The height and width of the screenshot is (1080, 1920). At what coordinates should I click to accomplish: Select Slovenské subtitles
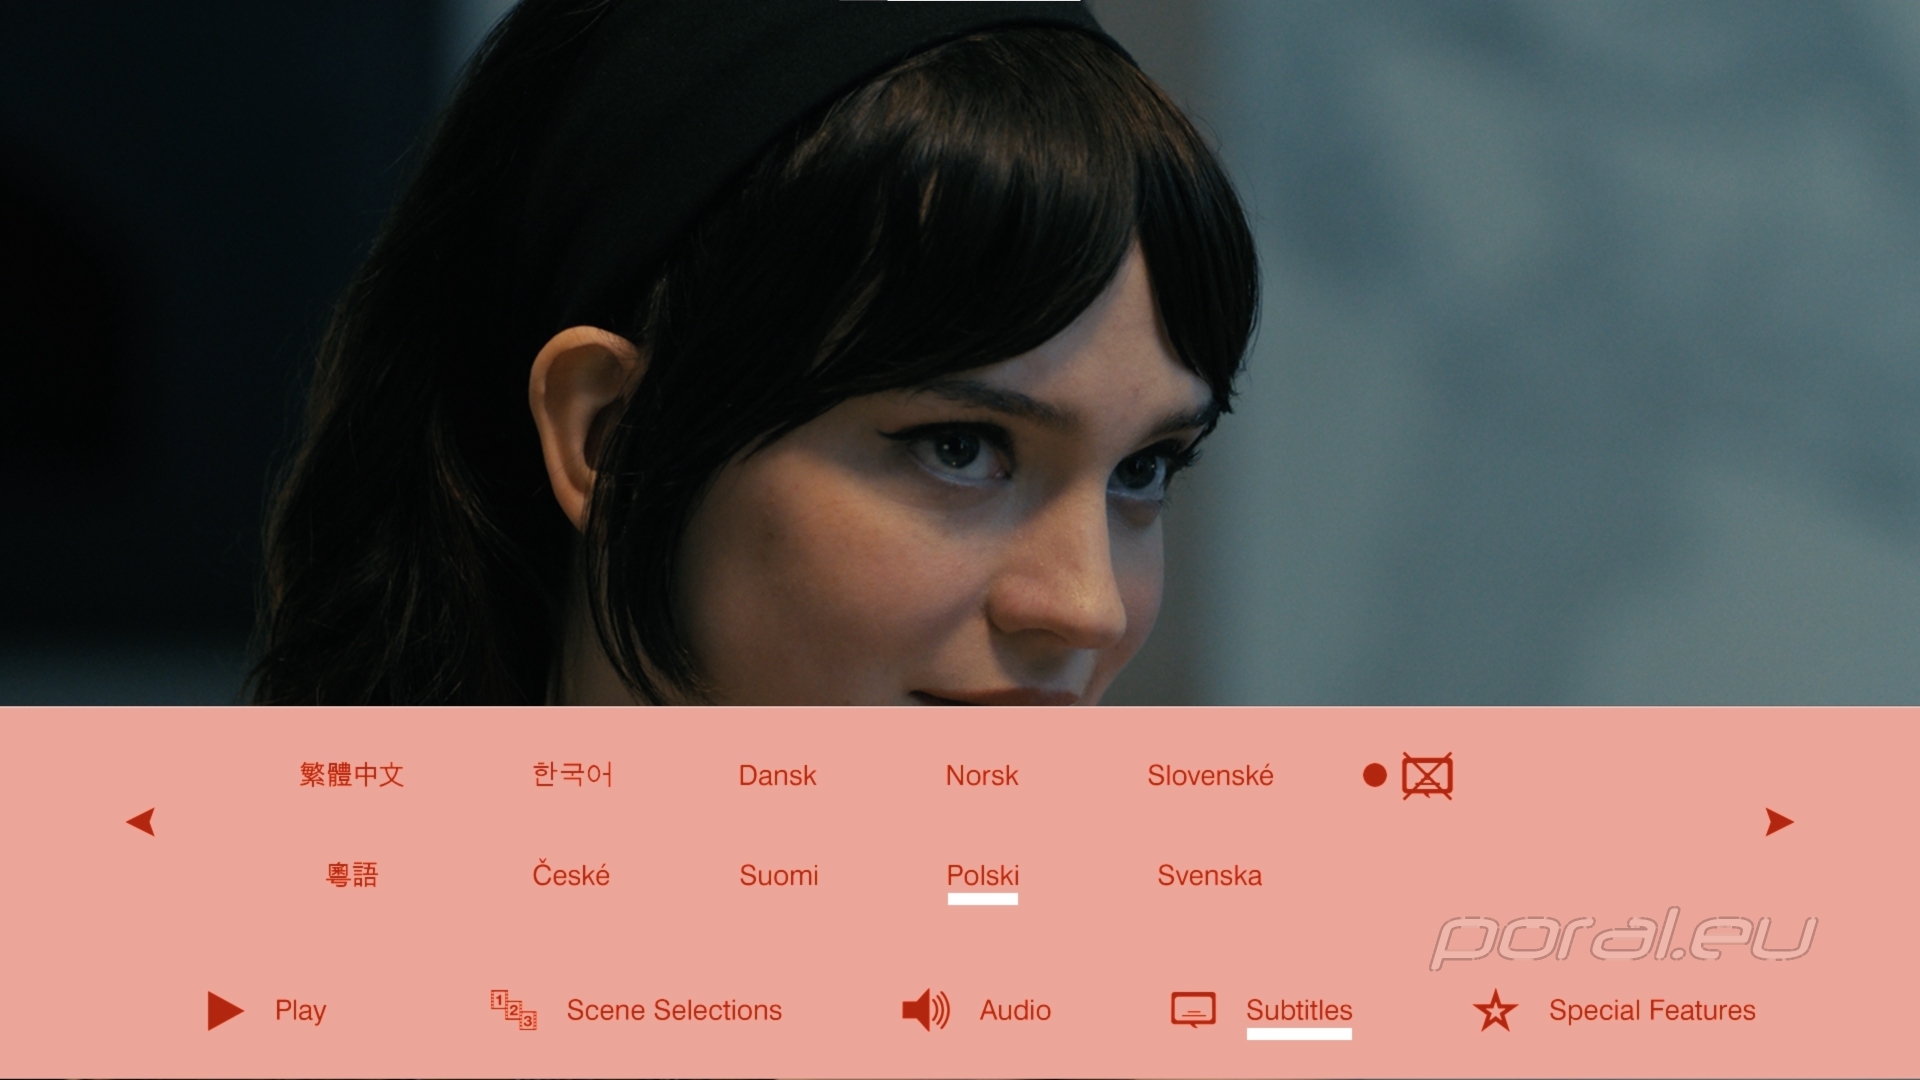pos(1210,775)
